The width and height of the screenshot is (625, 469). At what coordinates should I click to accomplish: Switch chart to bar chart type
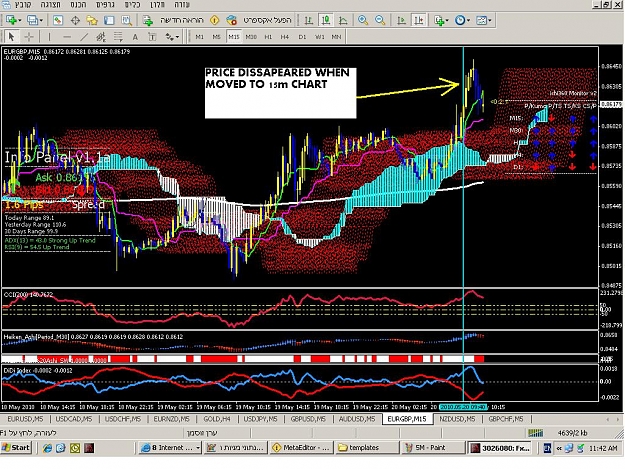[x=309, y=20]
